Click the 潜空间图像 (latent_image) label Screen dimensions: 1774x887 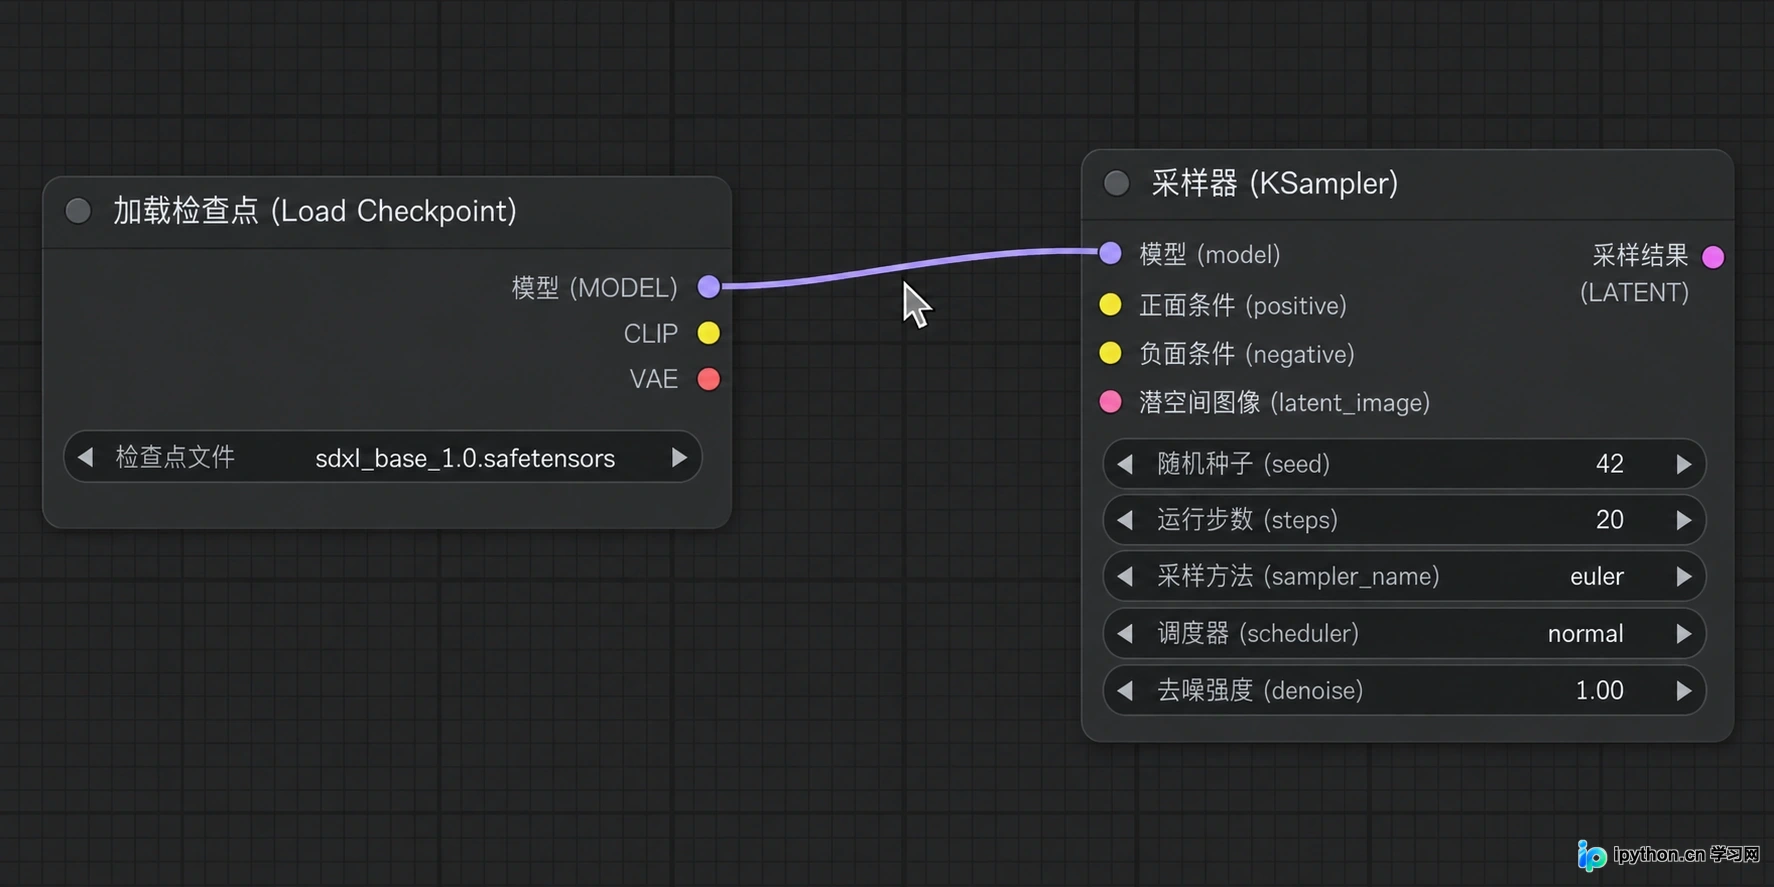click(x=1285, y=402)
